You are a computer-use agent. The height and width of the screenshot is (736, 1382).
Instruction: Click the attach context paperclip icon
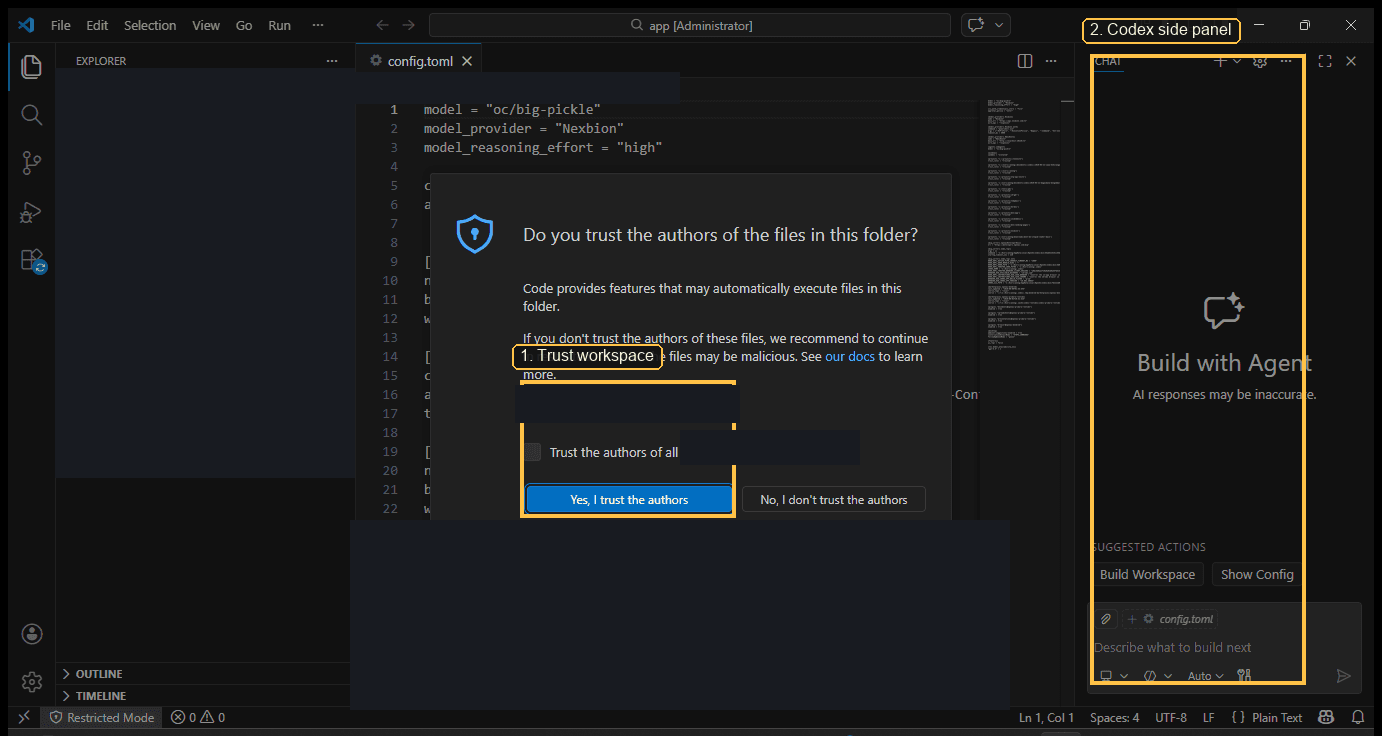coord(1106,619)
